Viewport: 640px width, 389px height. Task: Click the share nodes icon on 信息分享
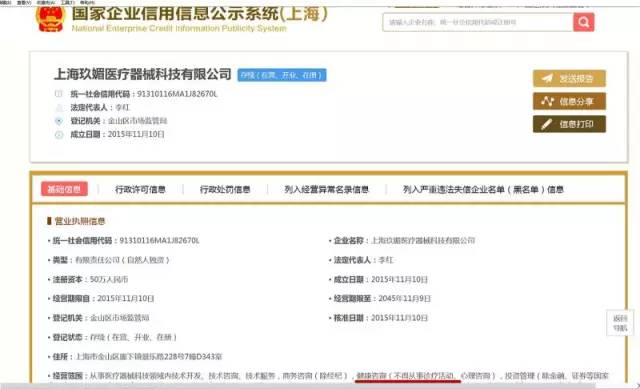(x=547, y=101)
